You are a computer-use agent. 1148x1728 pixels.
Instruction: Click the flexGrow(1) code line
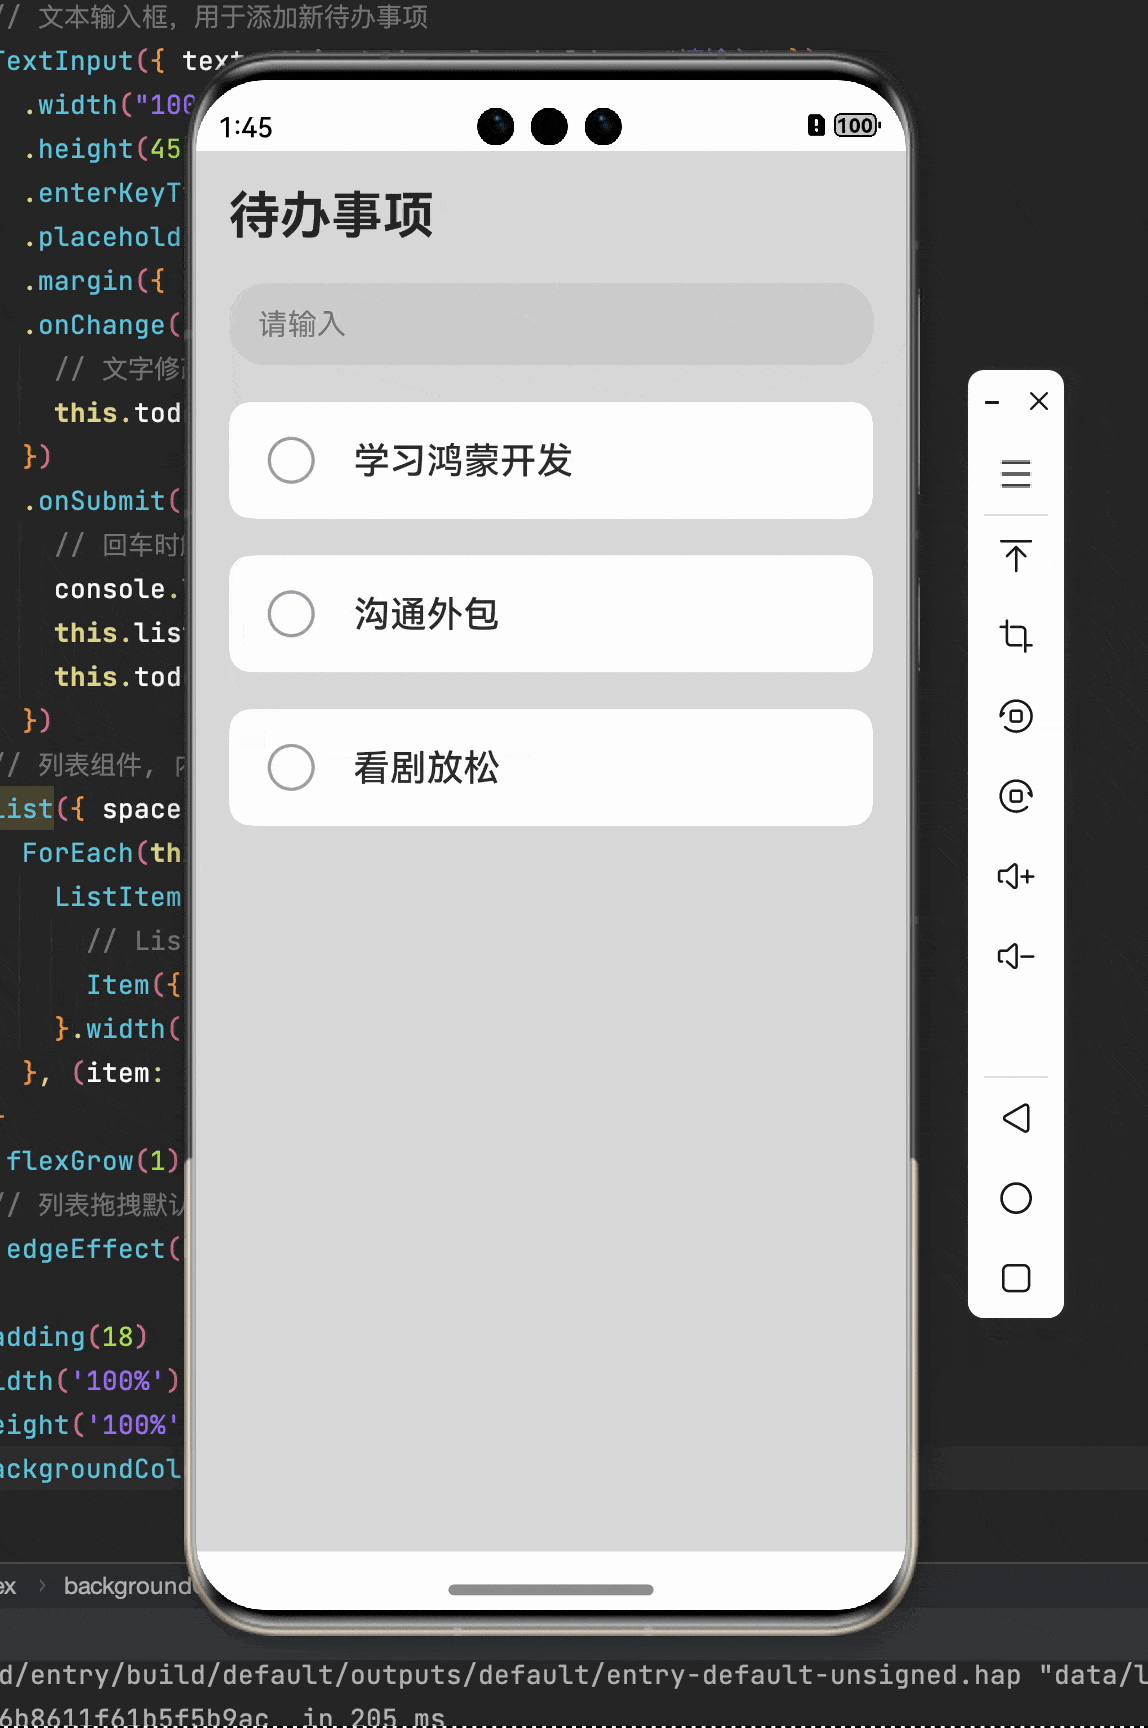92,1161
